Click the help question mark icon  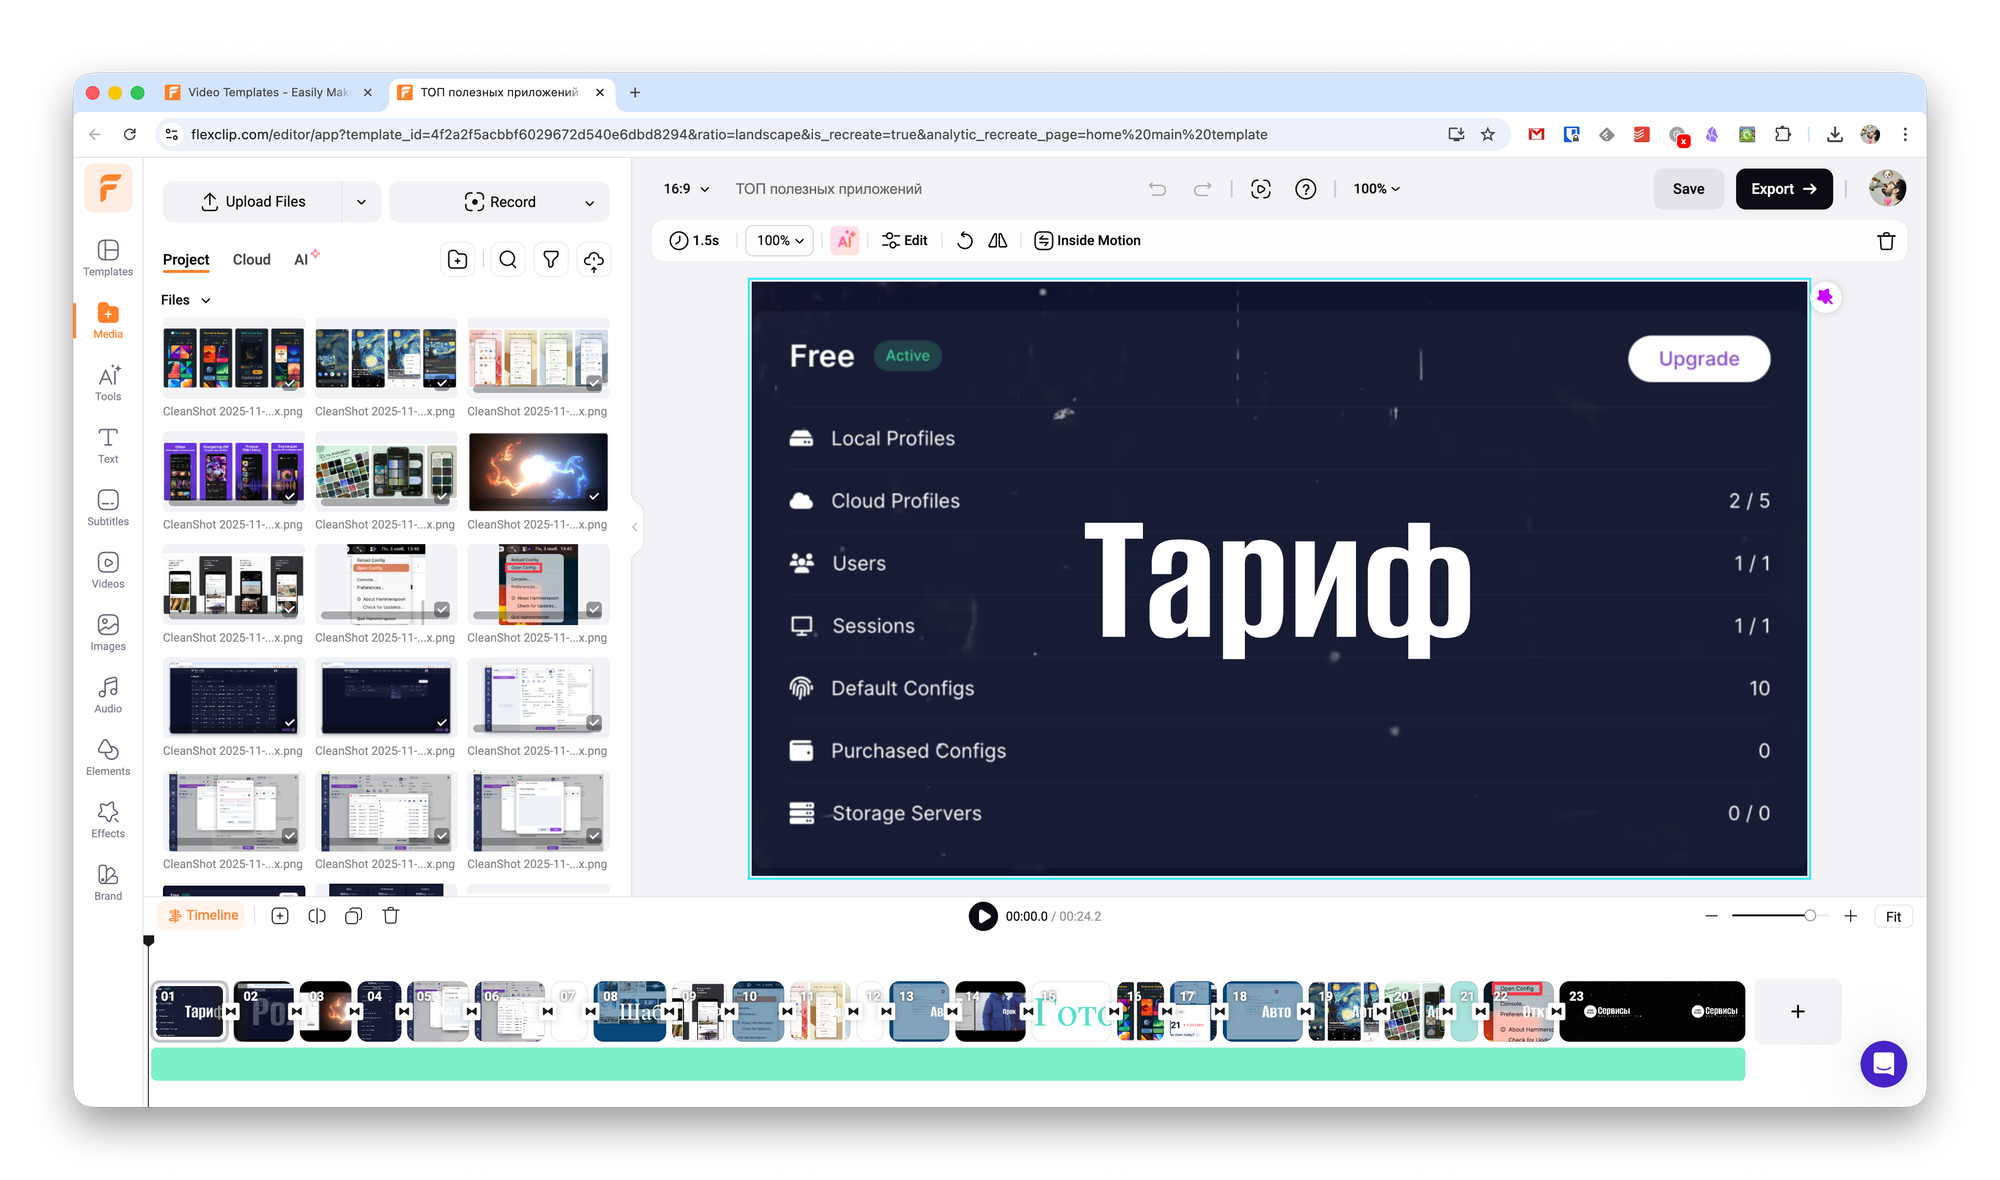(x=1306, y=189)
